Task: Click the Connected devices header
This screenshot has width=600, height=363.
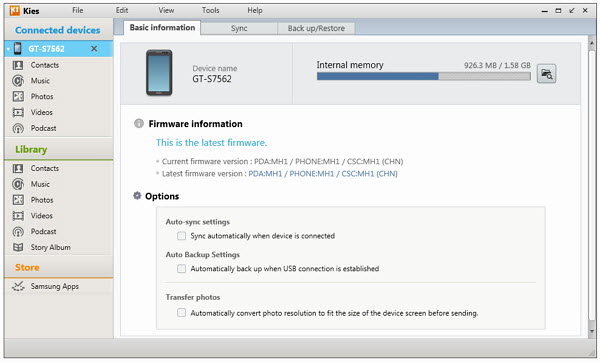Action: click(x=58, y=30)
